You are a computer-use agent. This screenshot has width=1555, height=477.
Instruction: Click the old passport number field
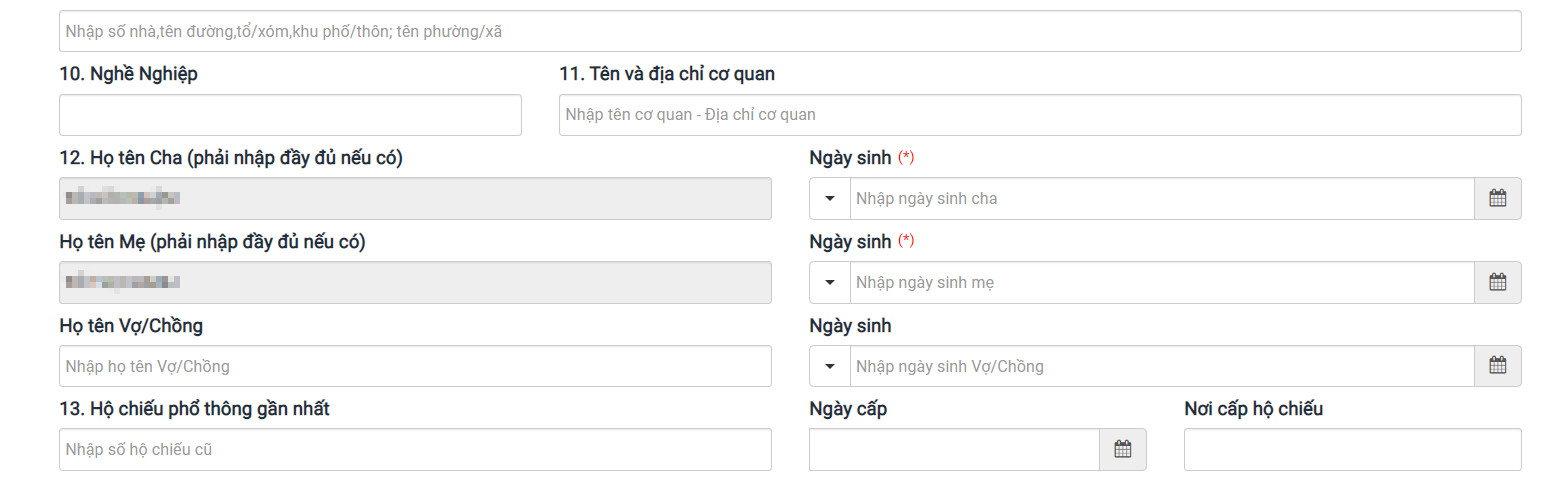click(x=415, y=449)
